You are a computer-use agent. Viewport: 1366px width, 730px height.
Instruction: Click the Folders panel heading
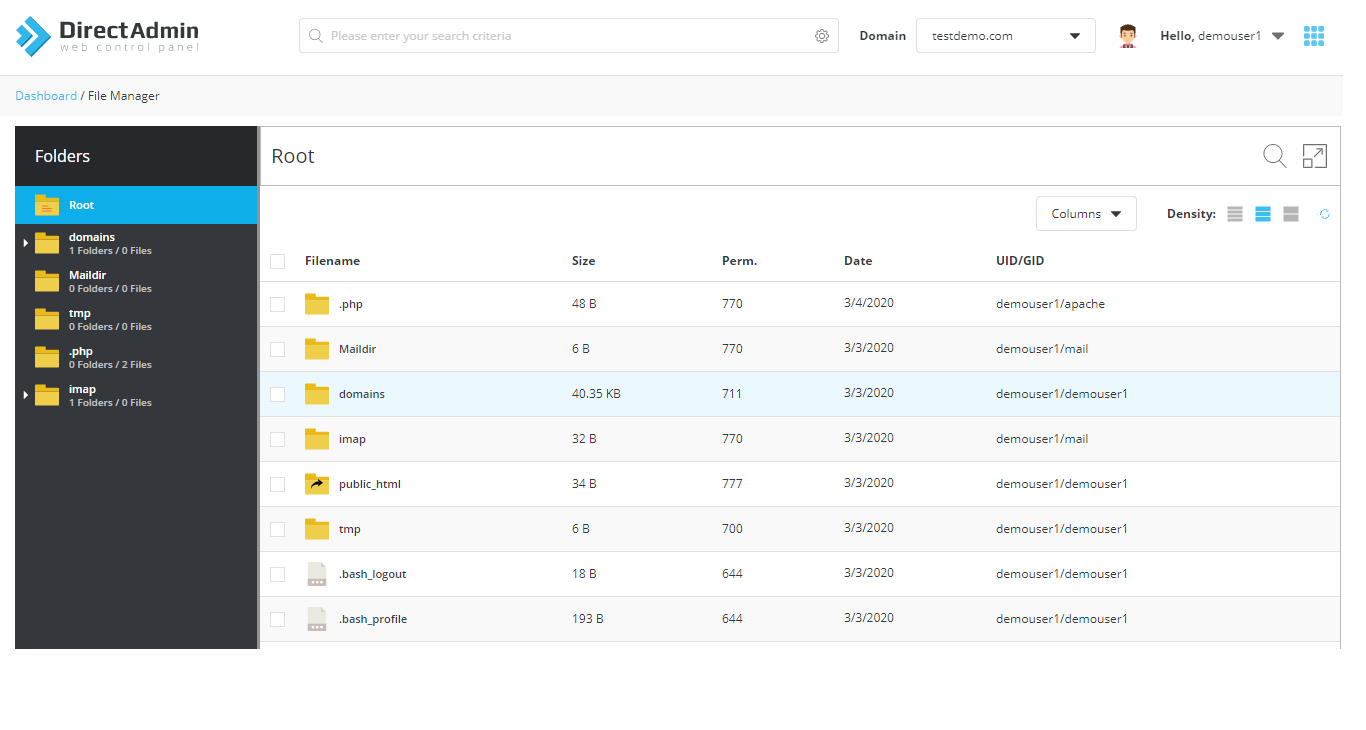coord(63,156)
